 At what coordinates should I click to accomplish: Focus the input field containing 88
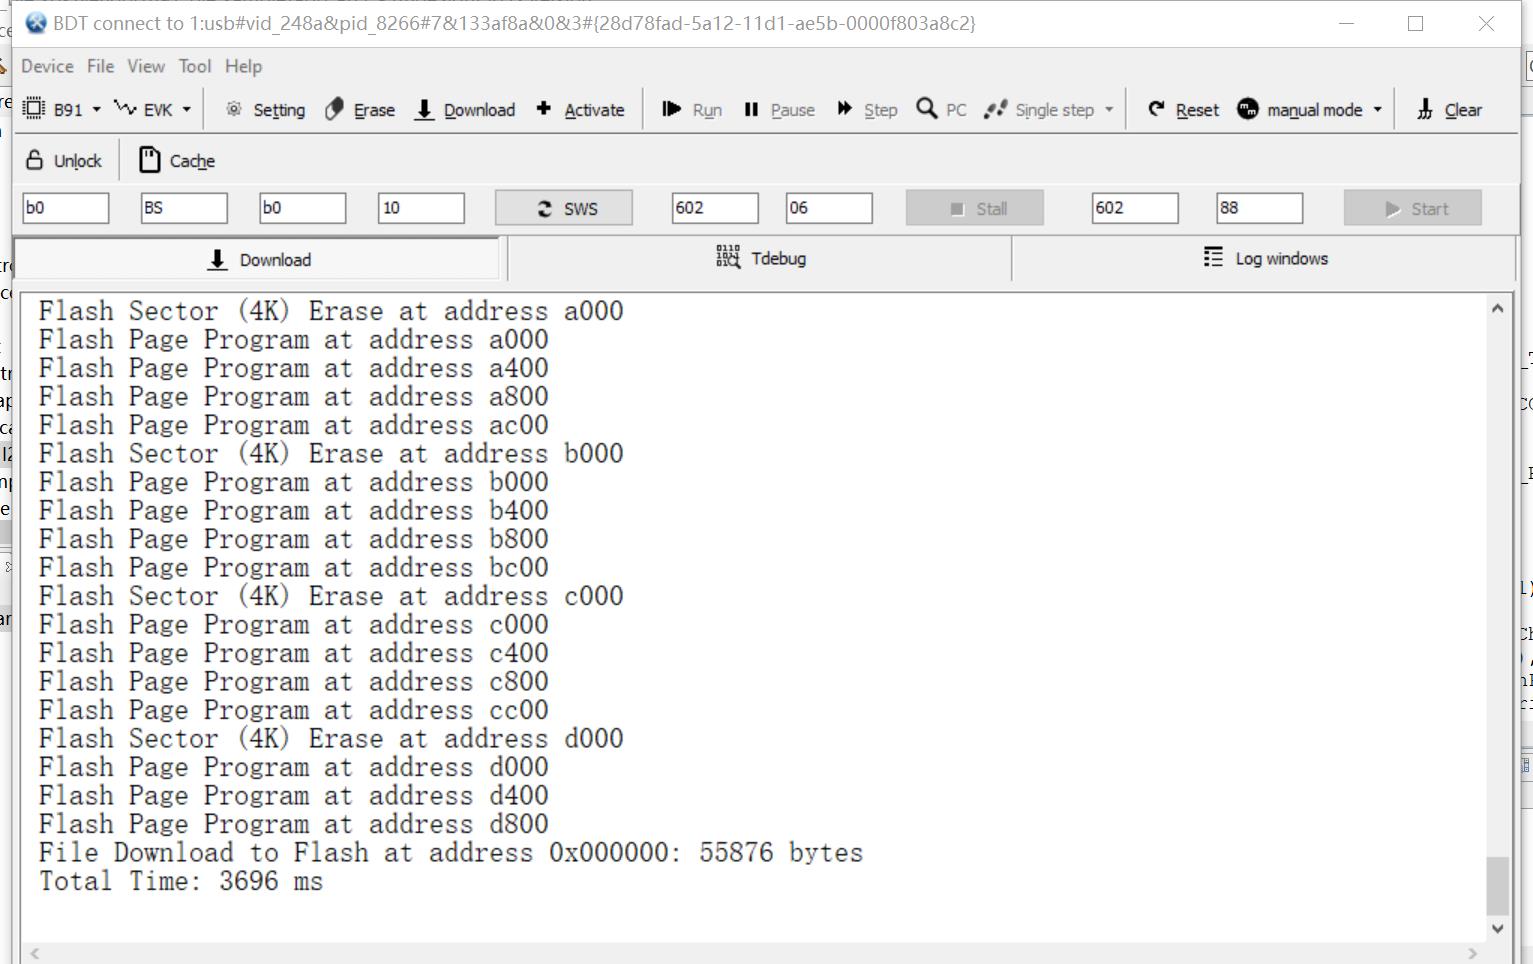pos(1260,208)
